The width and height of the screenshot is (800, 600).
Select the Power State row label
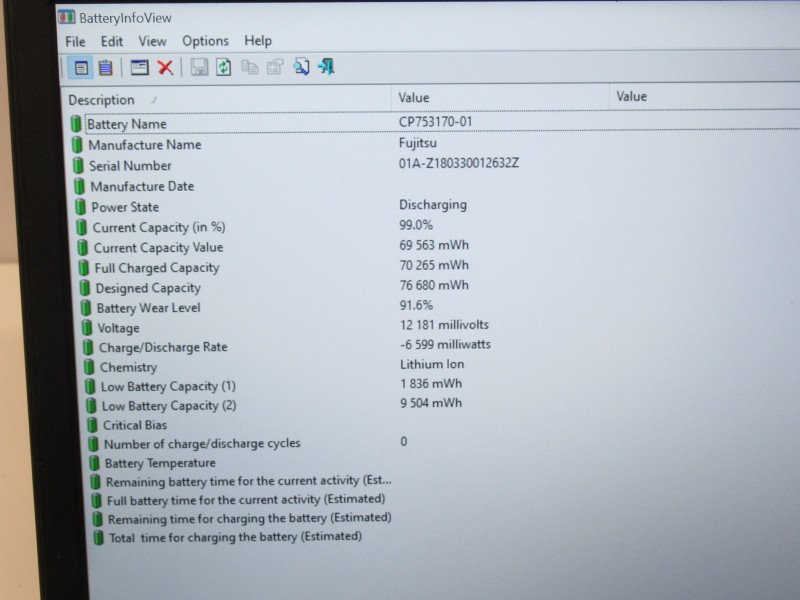click(x=125, y=207)
